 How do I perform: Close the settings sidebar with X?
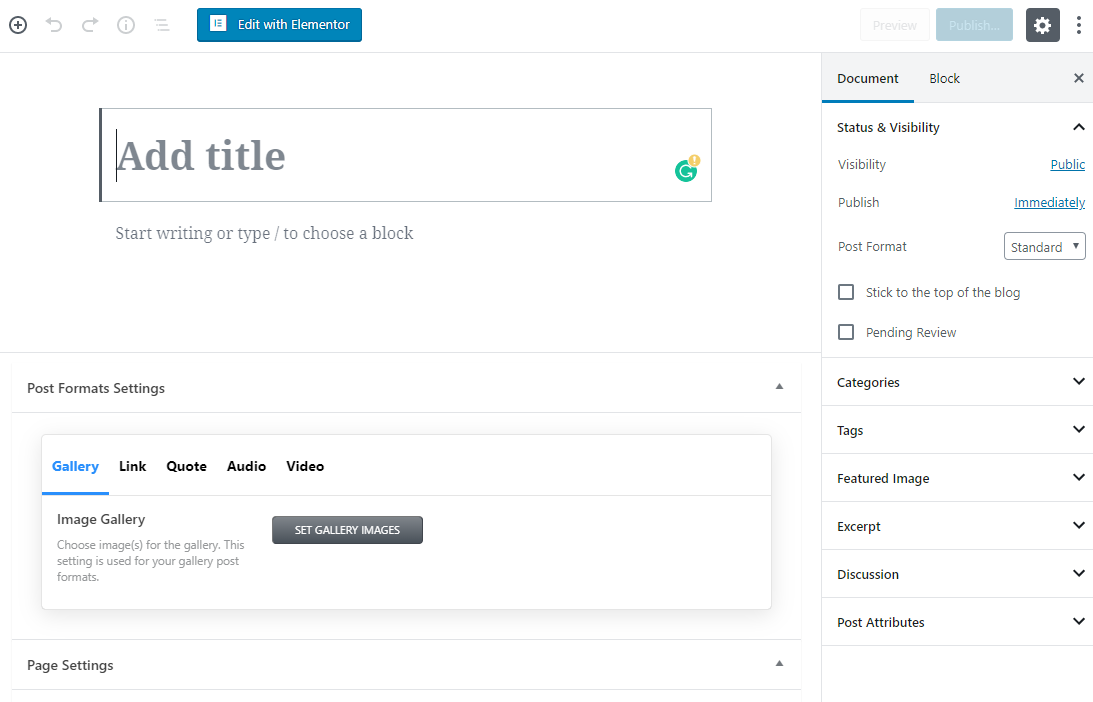coord(1078,78)
